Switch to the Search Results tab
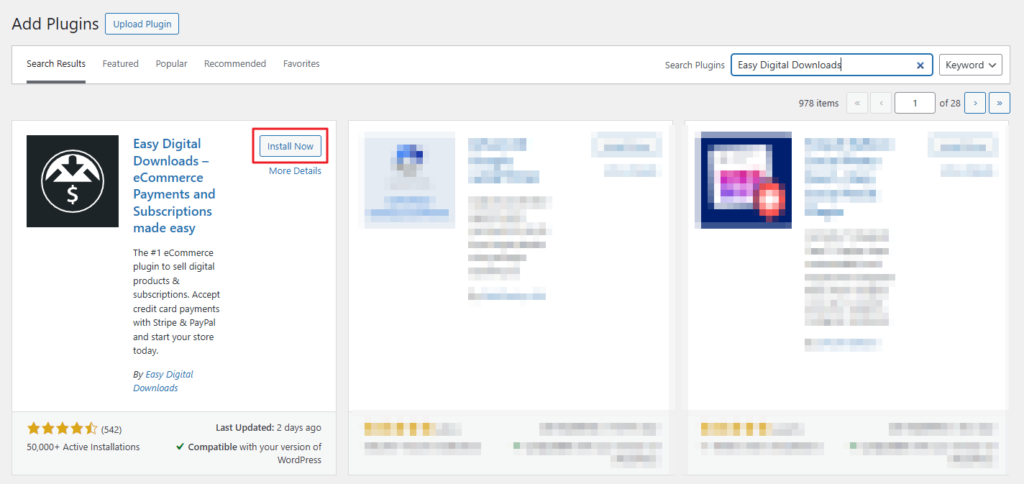 [56, 64]
